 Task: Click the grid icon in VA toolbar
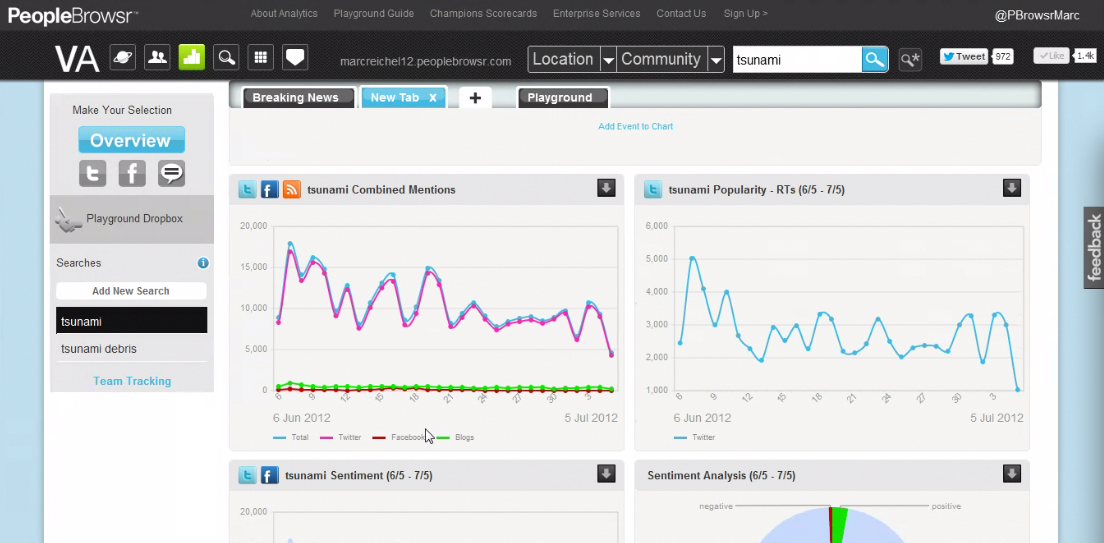coord(260,58)
